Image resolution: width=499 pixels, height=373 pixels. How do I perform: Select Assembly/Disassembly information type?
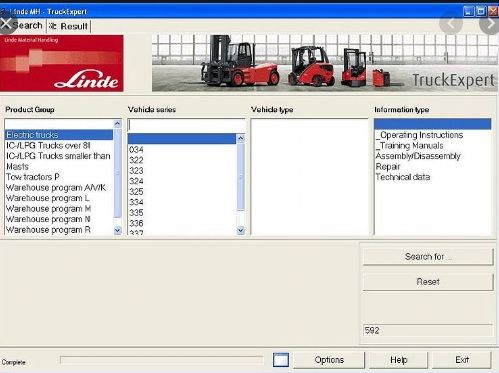coord(432,156)
